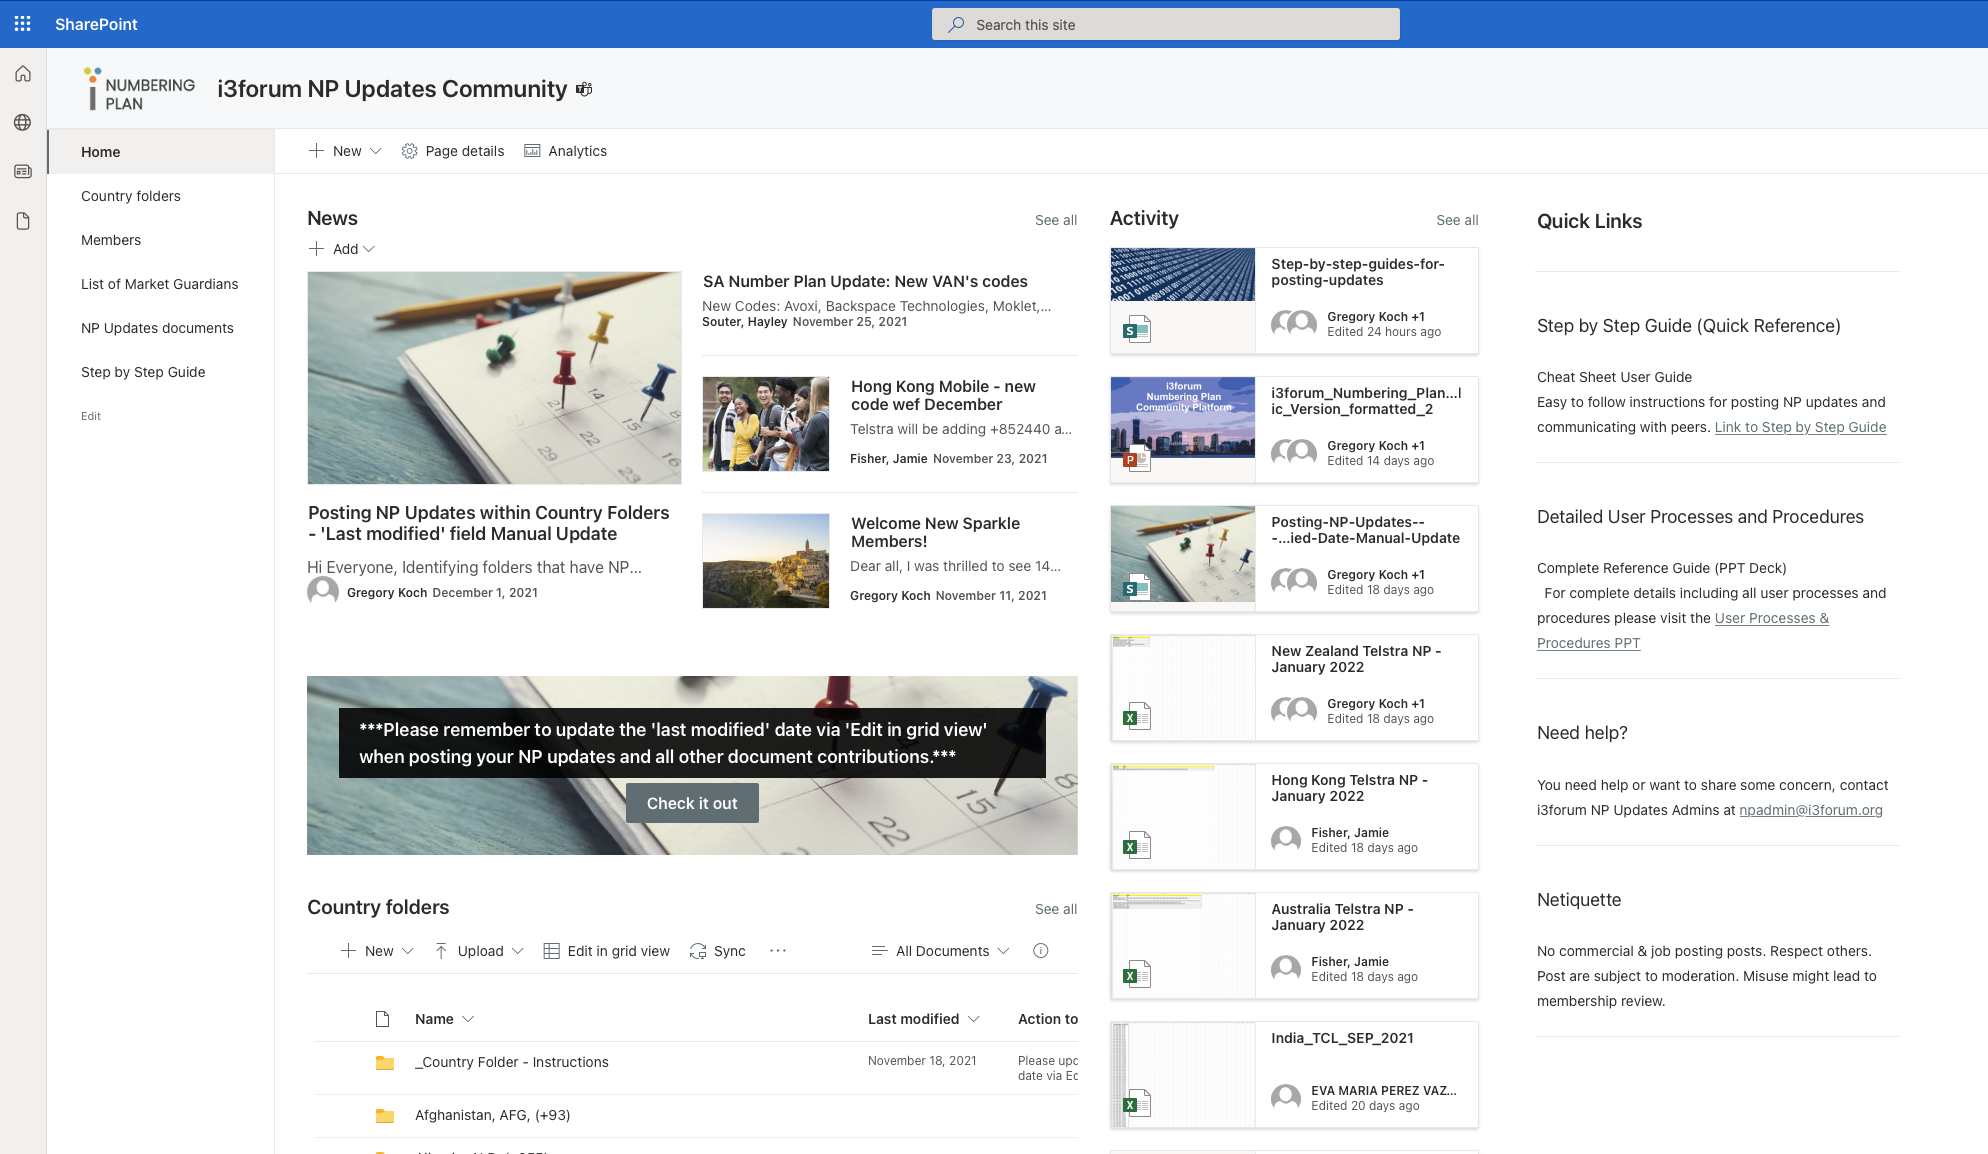Viewport: 1988px width, 1154px height.
Task: Click the Edit in grid view icon
Action: [x=551, y=951]
